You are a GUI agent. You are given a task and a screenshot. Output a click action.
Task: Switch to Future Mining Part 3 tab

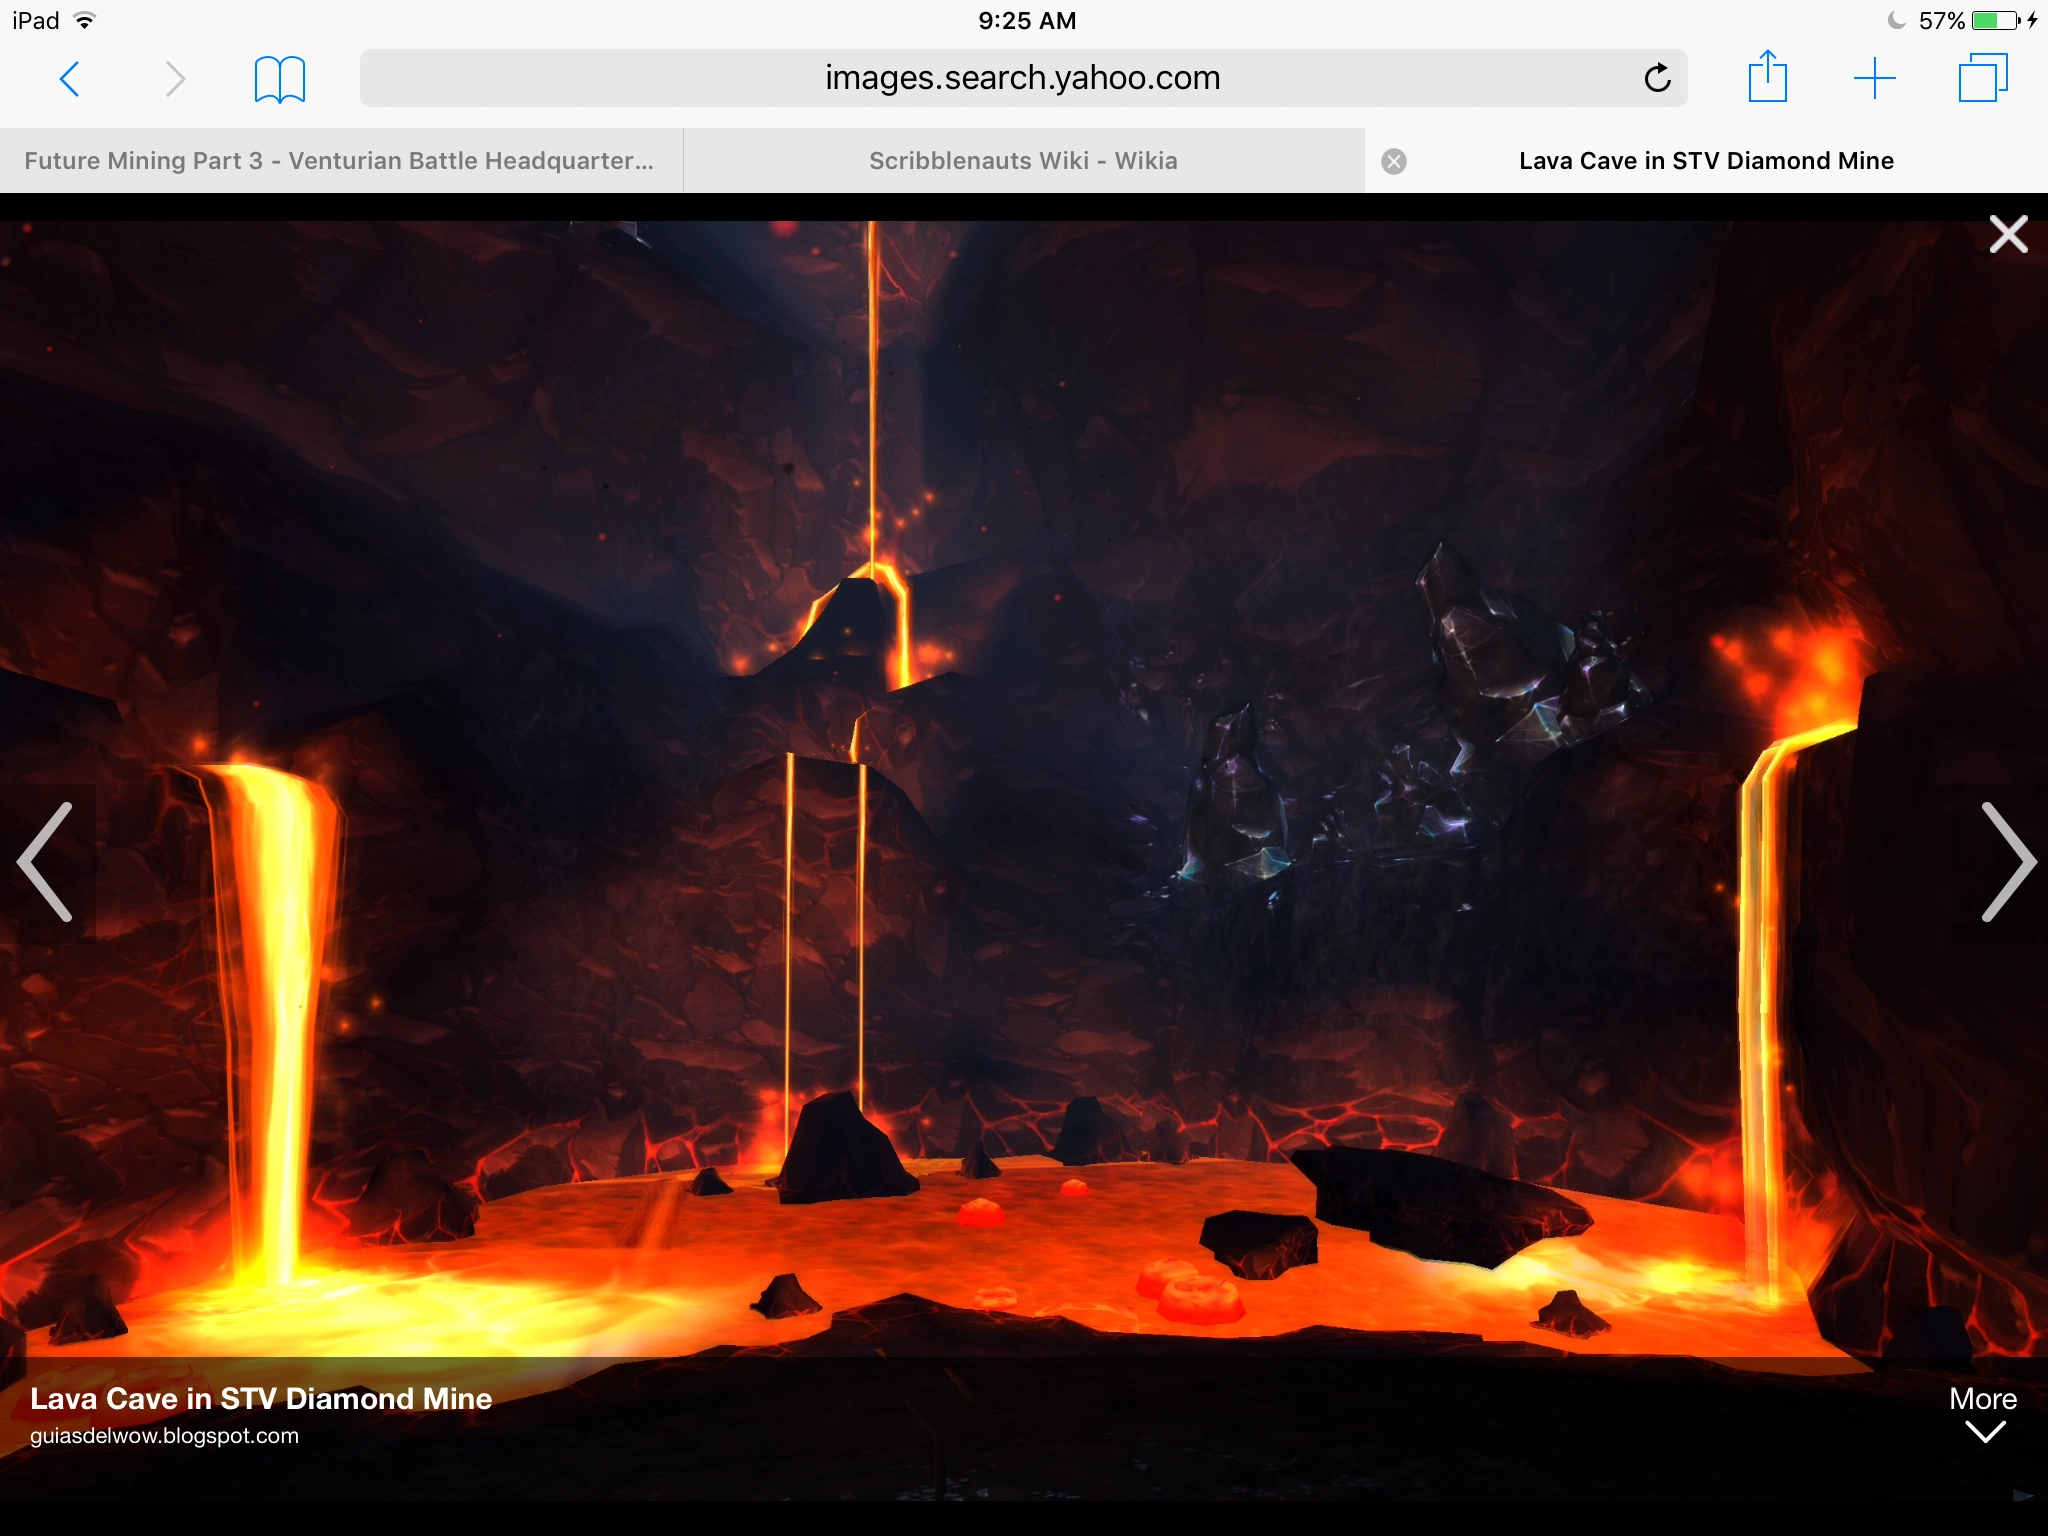[340, 161]
